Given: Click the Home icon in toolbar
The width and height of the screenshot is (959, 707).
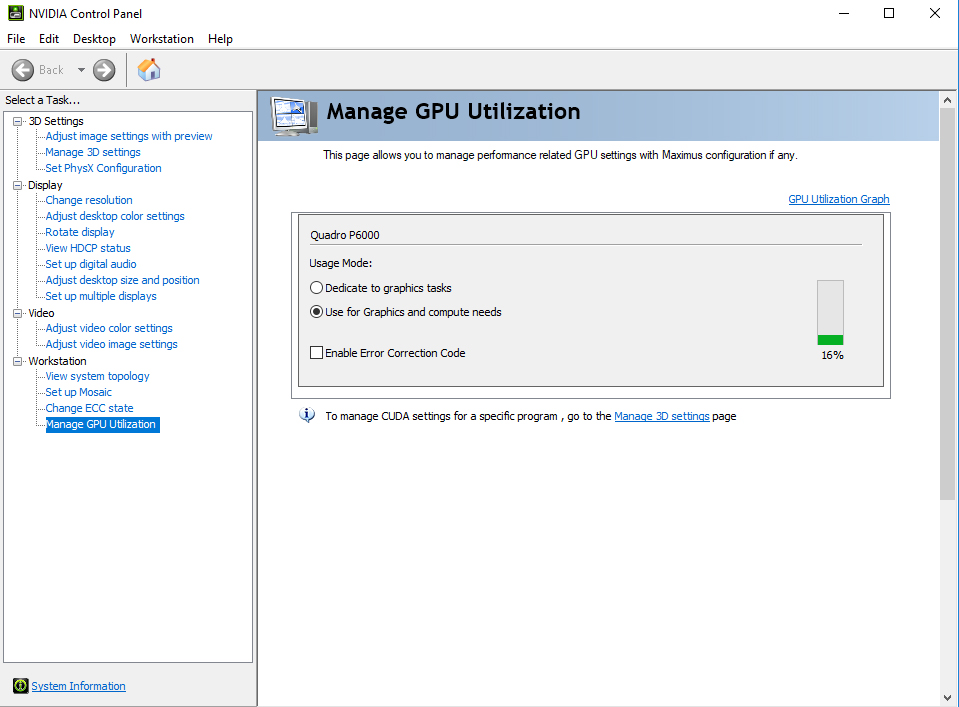Looking at the screenshot, I should coord(149,69).
